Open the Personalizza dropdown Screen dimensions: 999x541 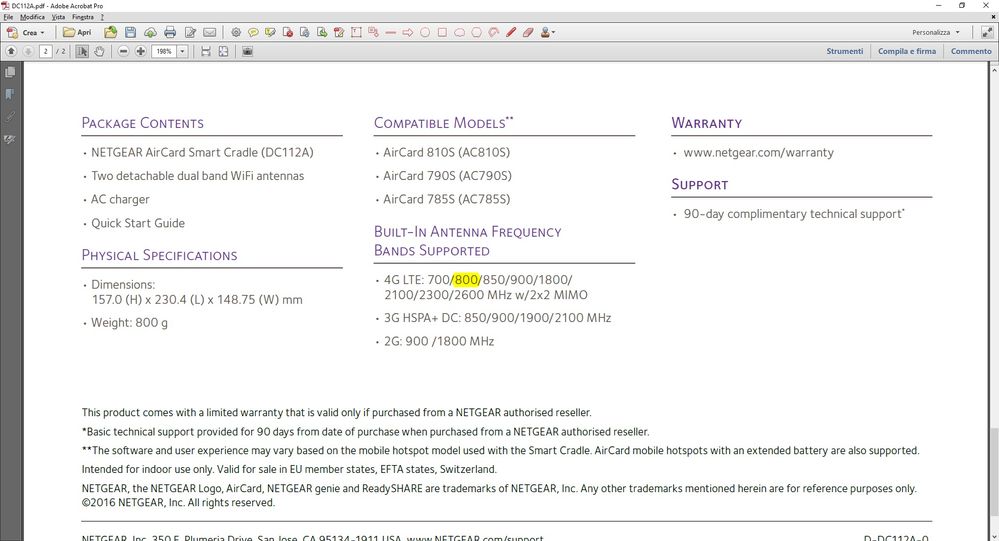coord(935,32)
